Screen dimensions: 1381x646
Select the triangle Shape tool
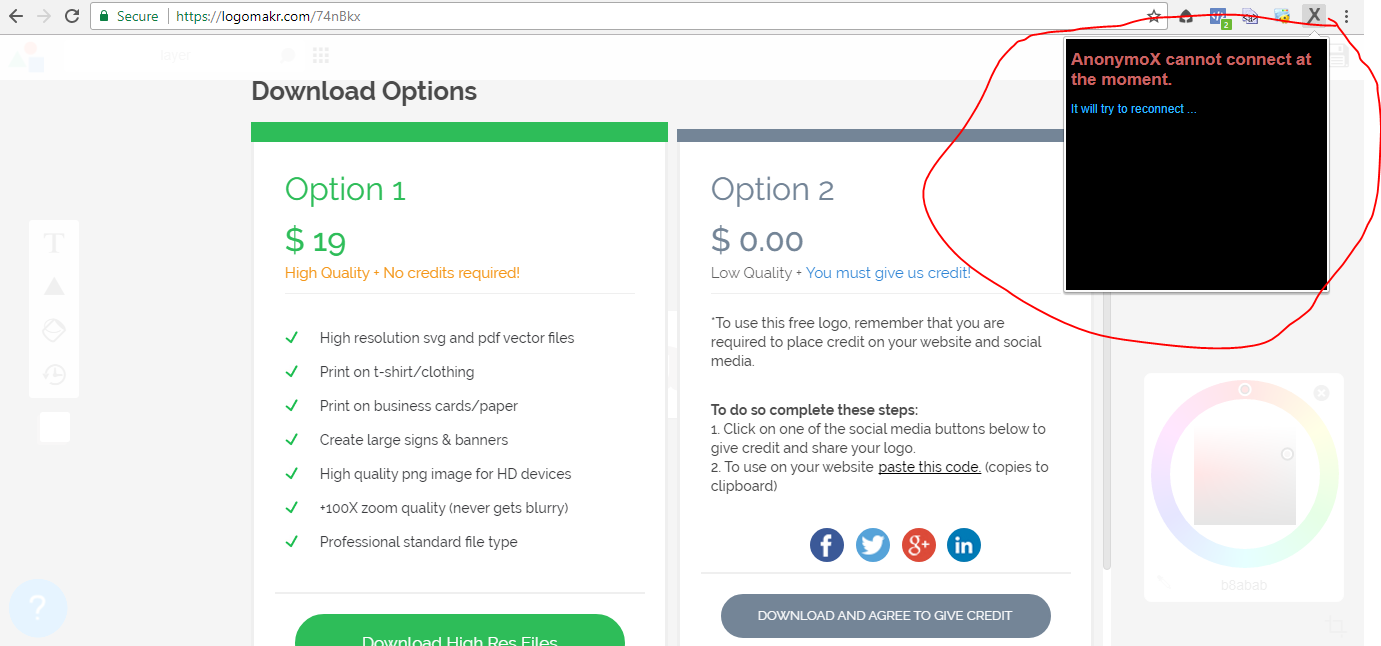click(x=54, y=287)
